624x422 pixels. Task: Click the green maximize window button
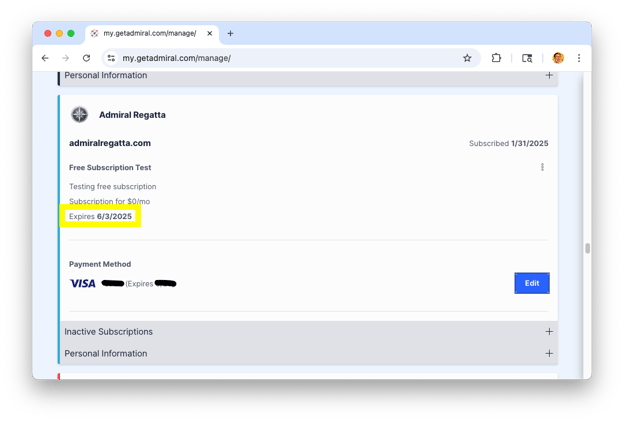point(71,33)
